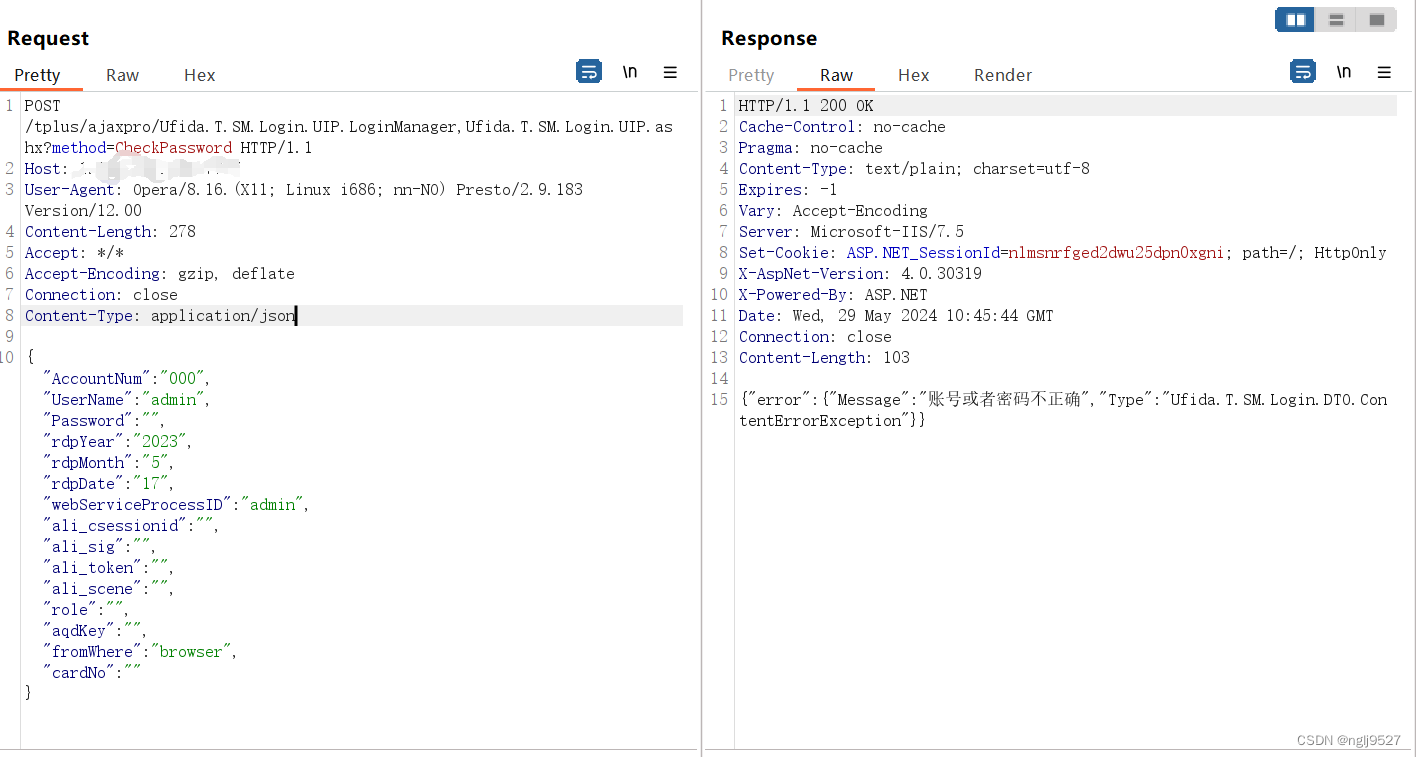The width and height of the screenshot is (1416, 757).
Task: Toggle word wrap icon in Request panel
Action: [x=589, y=72]
